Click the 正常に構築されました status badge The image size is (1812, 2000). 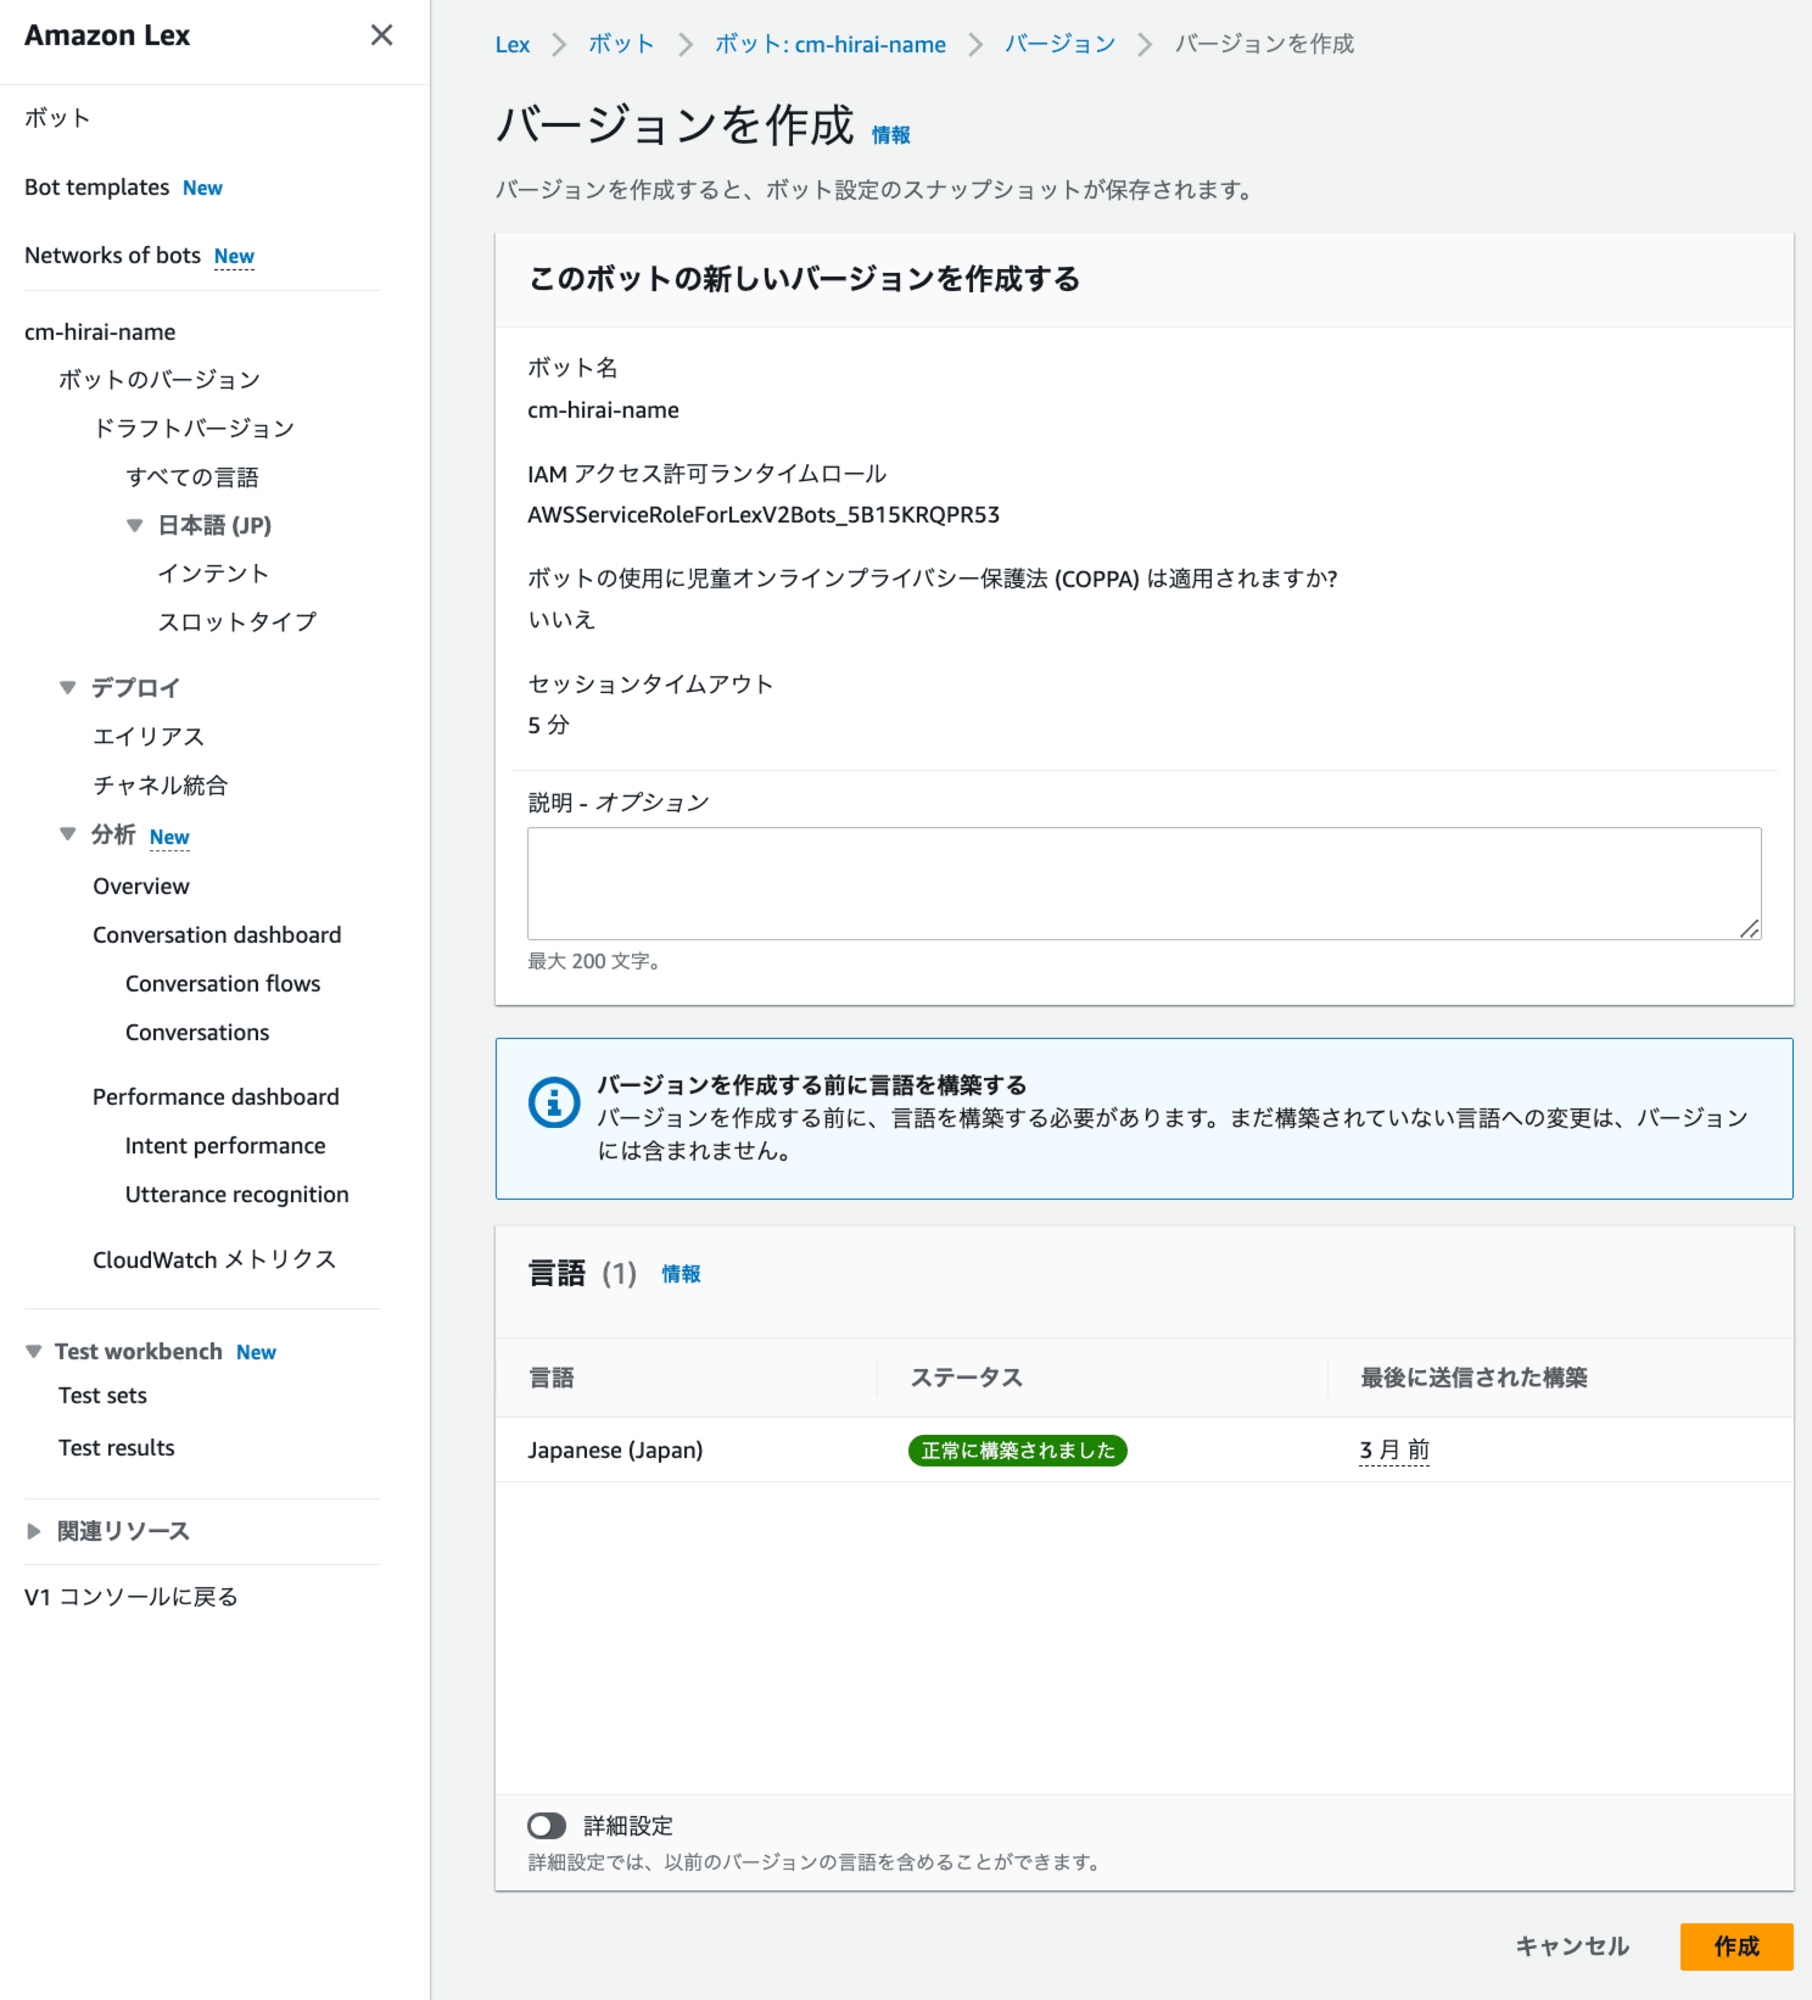click(x=1017, y=1450)
